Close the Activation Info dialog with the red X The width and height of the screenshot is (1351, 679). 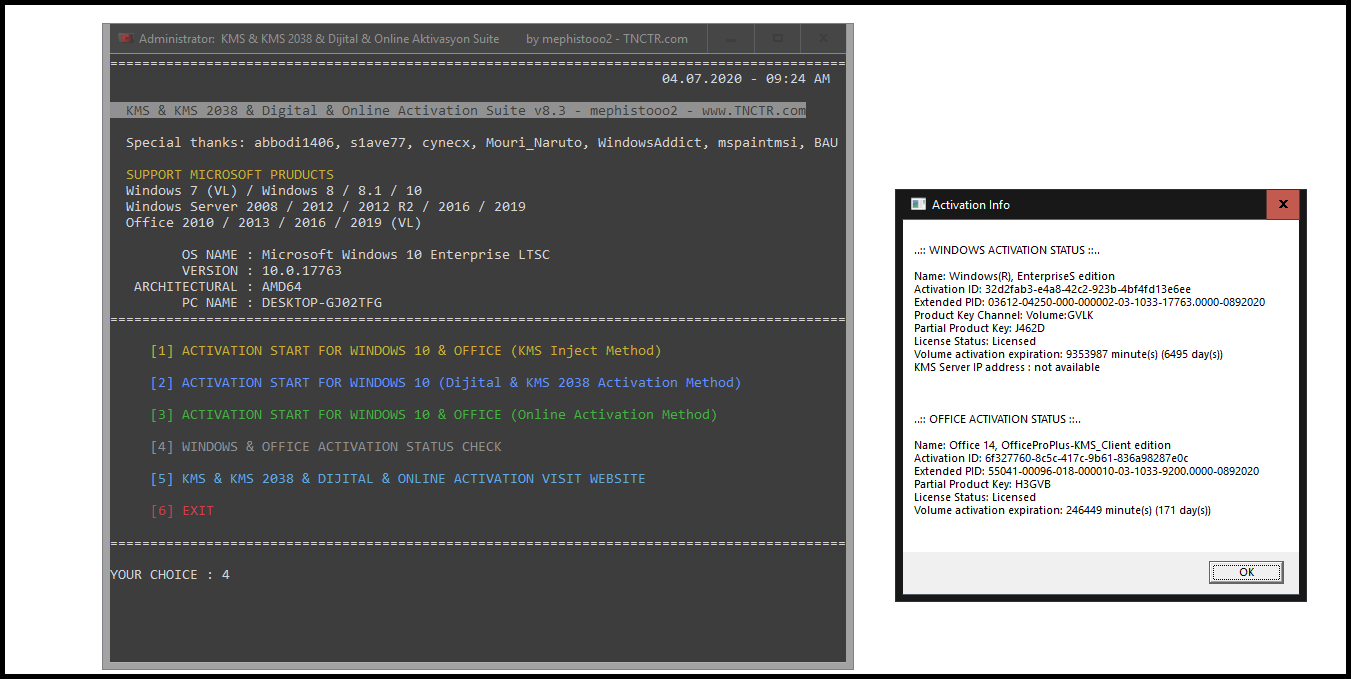1282,204
